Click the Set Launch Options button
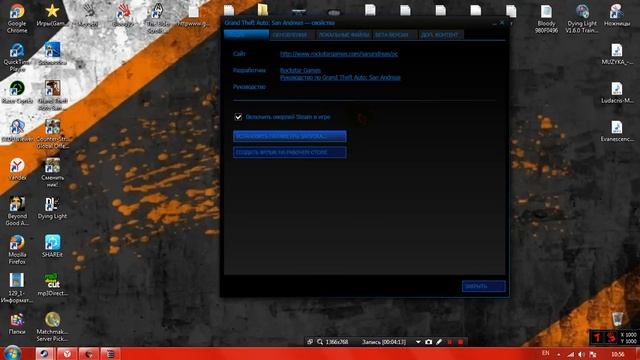Image resolution: width=640 pixels, height=360 pixels. pyautogui.click(x=290, y=136)
